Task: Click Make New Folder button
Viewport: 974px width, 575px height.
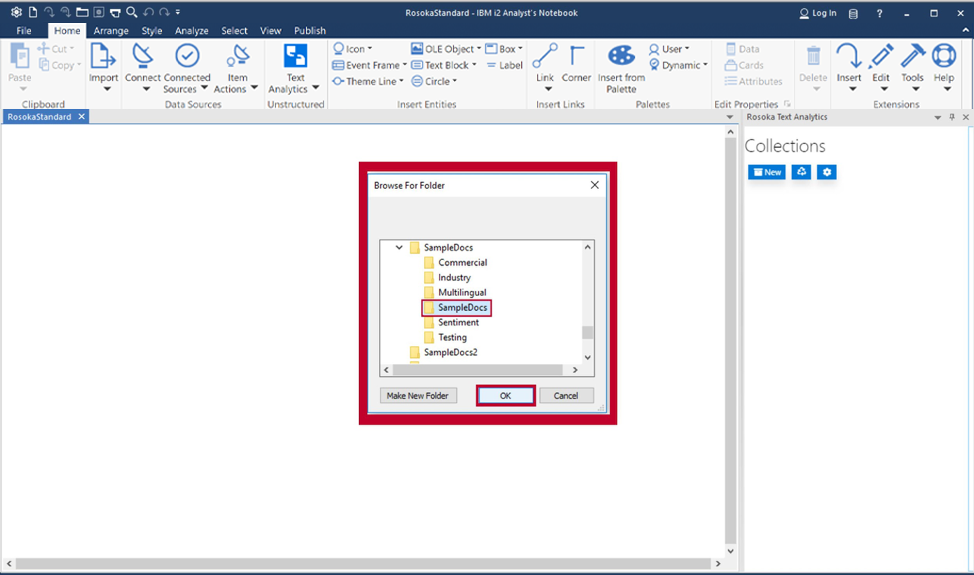Action: (418, 396)
